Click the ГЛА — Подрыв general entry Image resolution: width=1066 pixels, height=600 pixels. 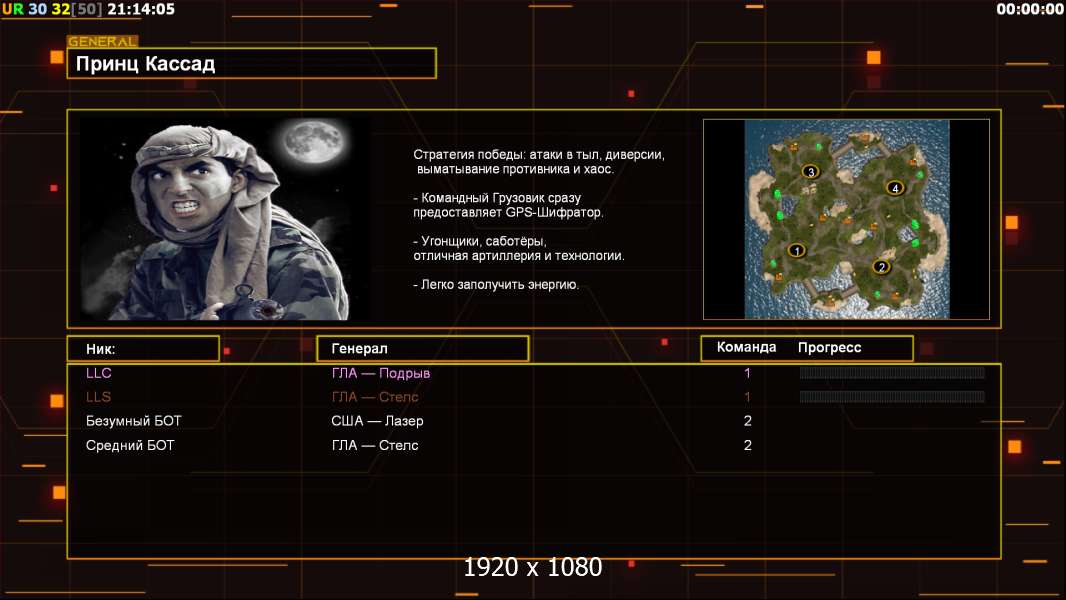381,373
